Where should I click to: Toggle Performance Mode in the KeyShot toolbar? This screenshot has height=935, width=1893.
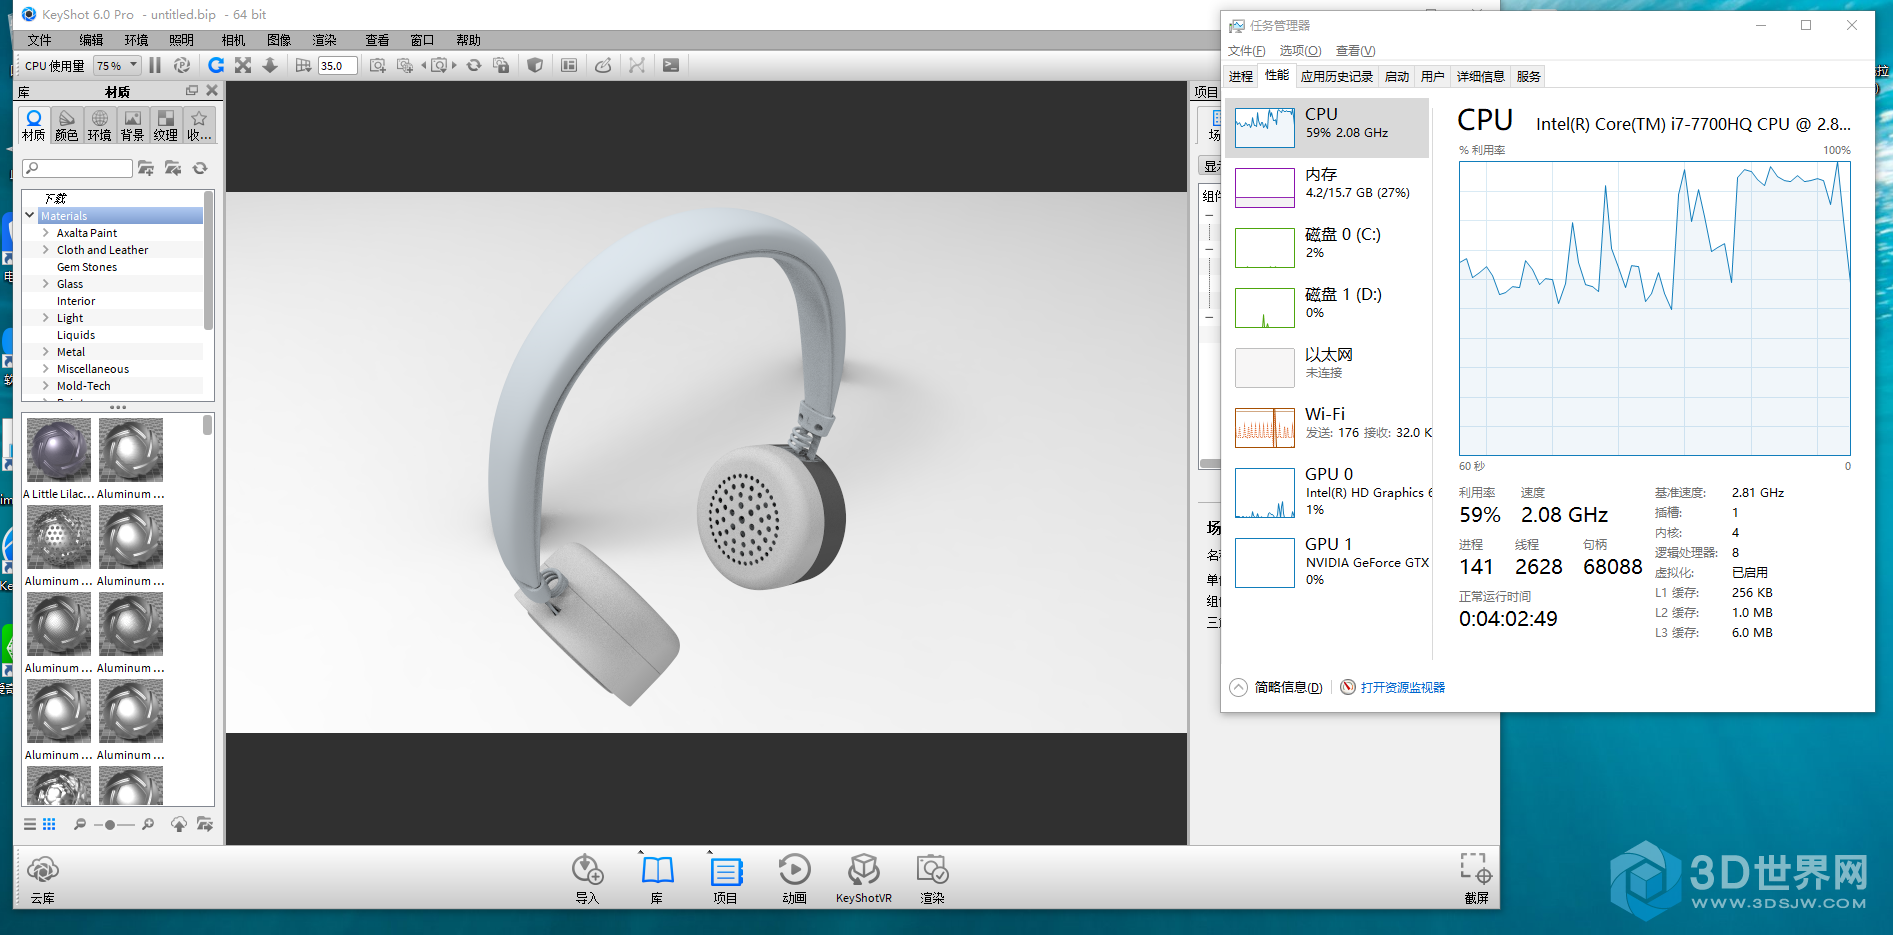point(182,65)
